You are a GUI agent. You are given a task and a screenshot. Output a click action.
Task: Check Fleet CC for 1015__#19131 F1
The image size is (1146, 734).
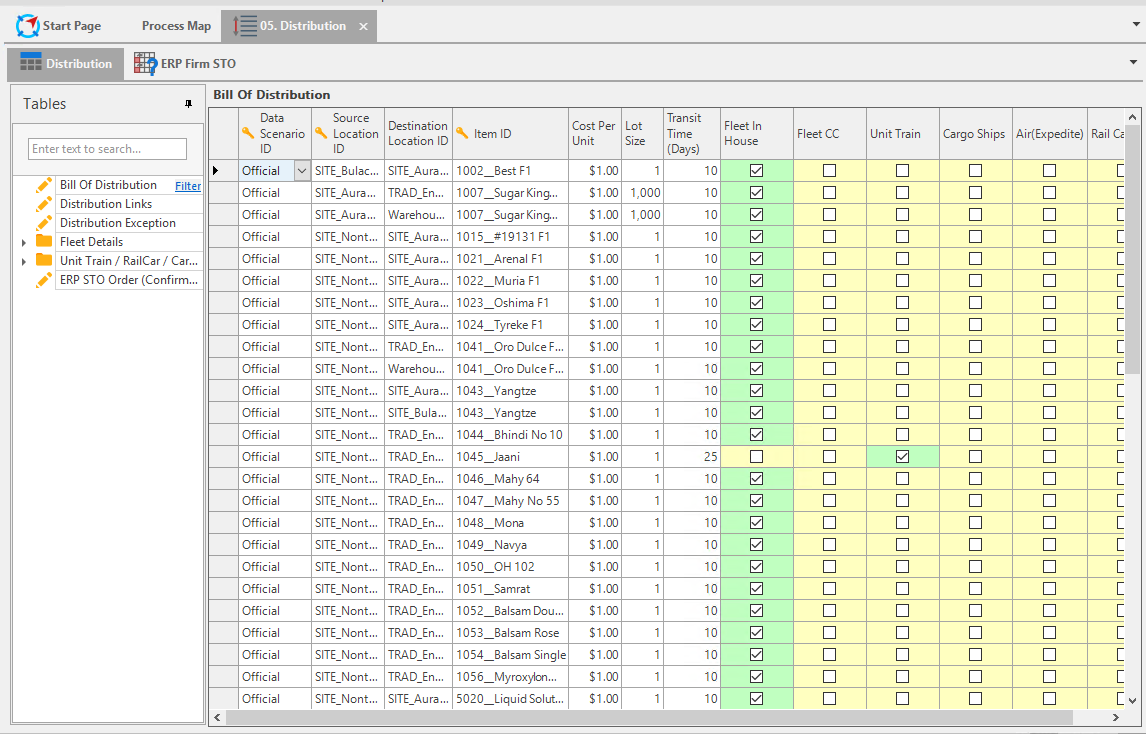tap(830, 237)
